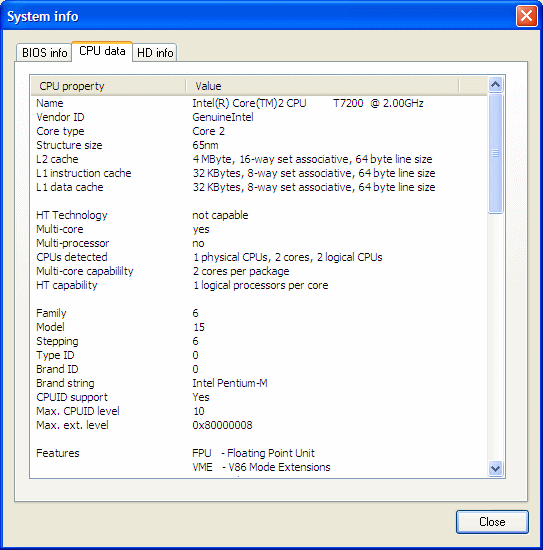Click the value '0x80000008'
This screenshot has height=550, width=543.
click(222, 425)
